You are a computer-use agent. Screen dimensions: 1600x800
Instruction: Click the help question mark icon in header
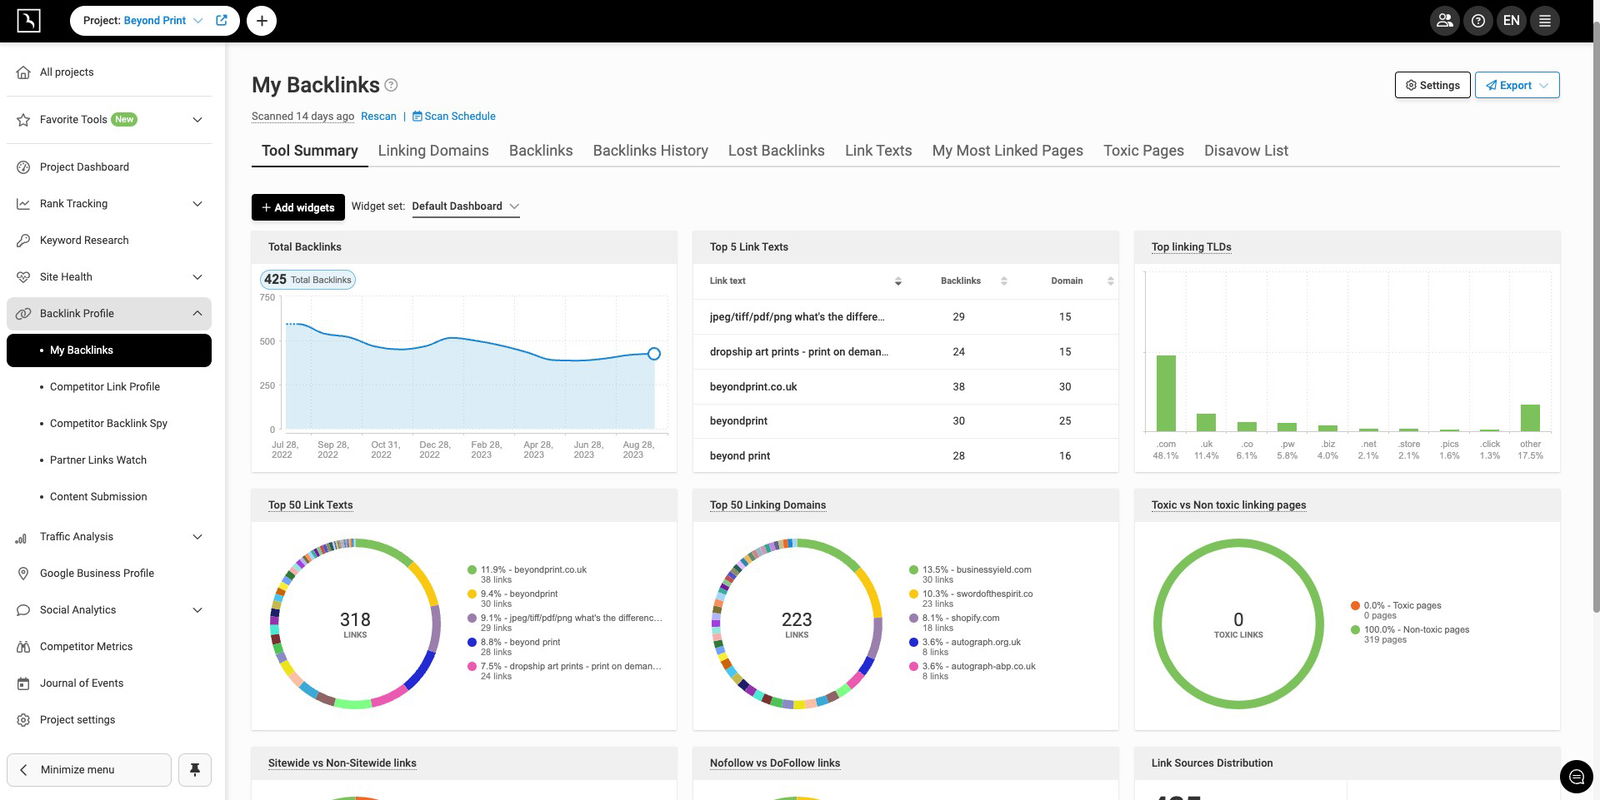point(1478,20)
